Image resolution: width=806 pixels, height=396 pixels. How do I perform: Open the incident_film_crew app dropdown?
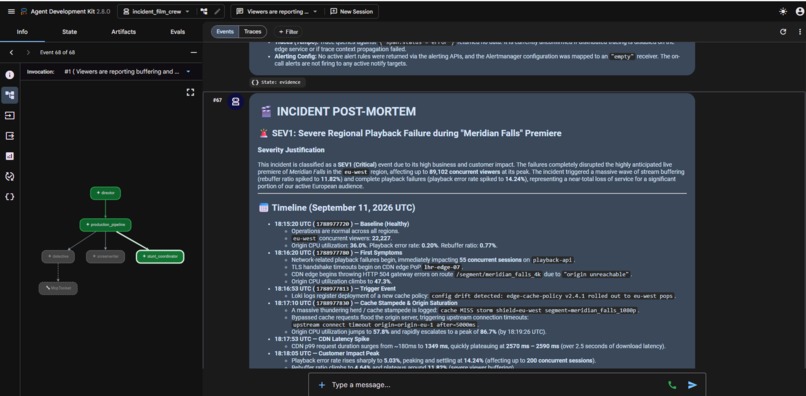156,11
